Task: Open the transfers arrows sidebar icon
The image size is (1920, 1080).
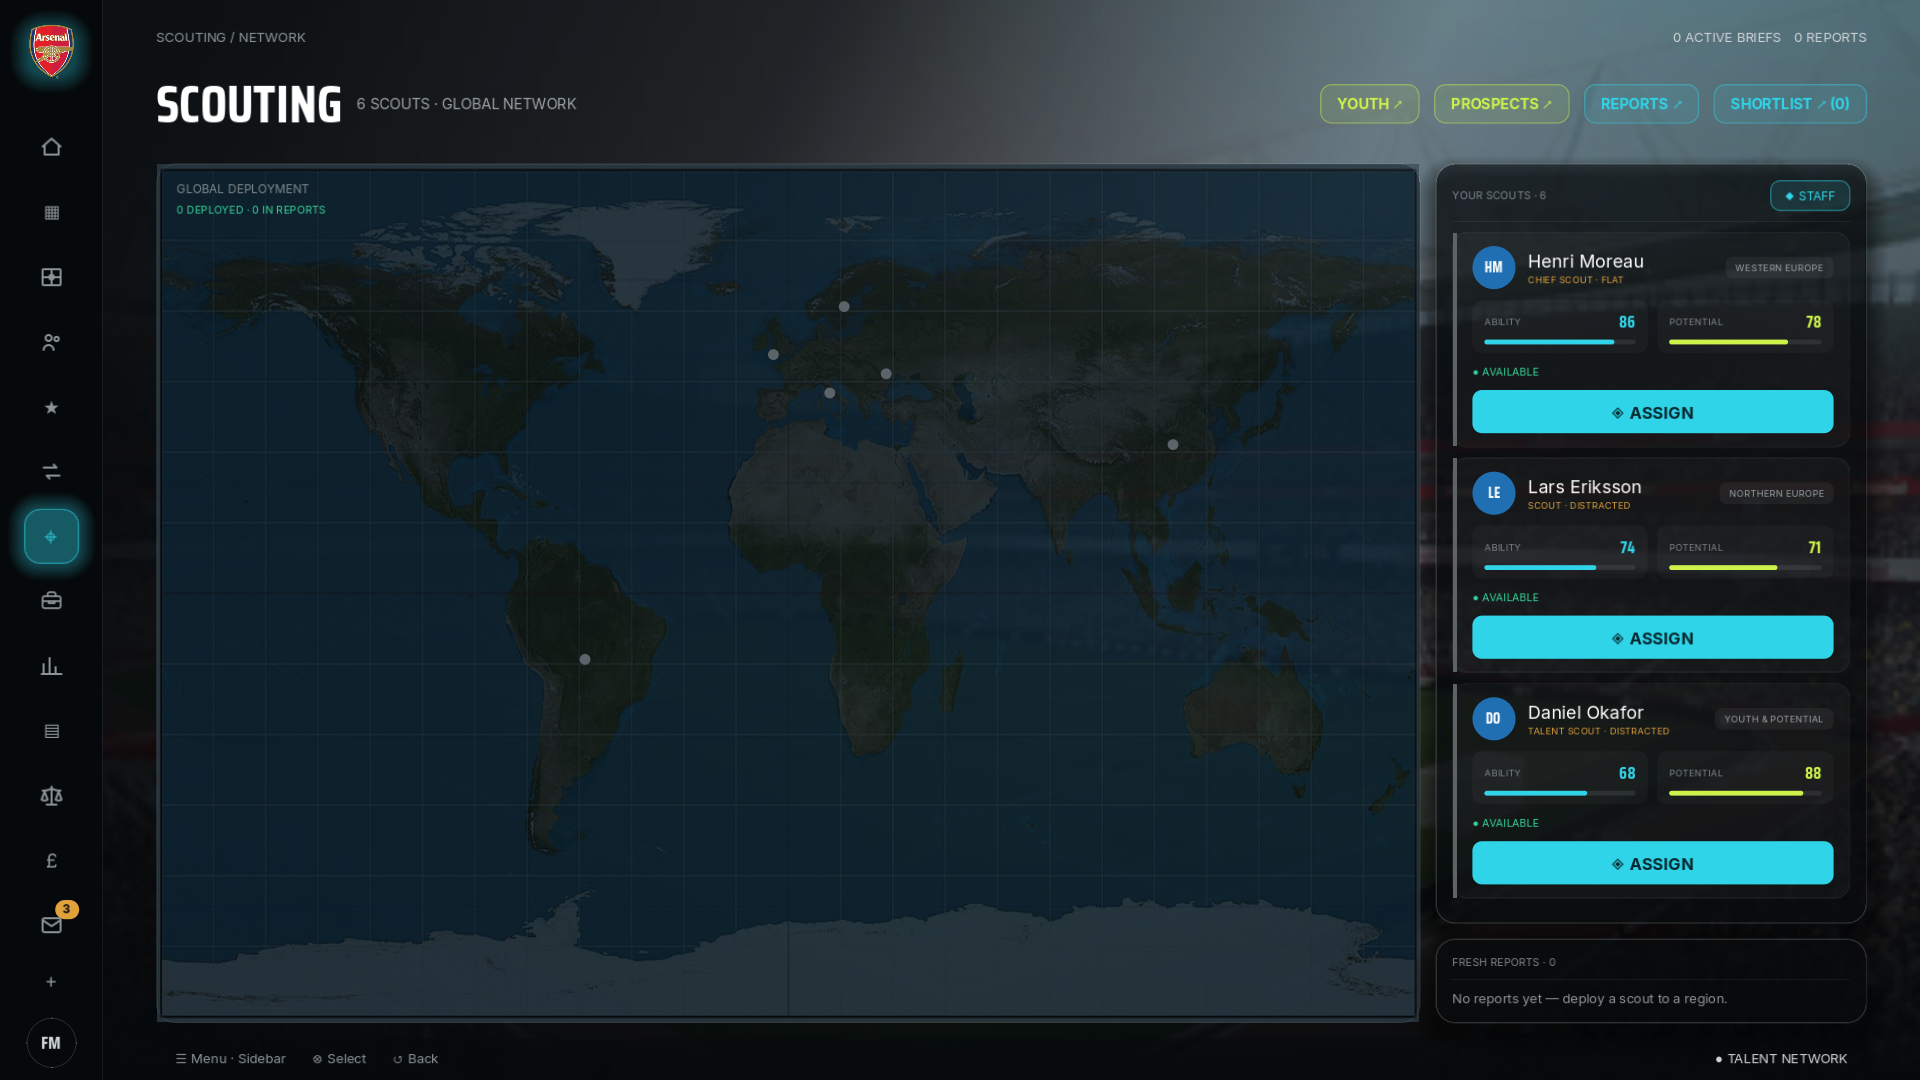Action: (51, 472)
